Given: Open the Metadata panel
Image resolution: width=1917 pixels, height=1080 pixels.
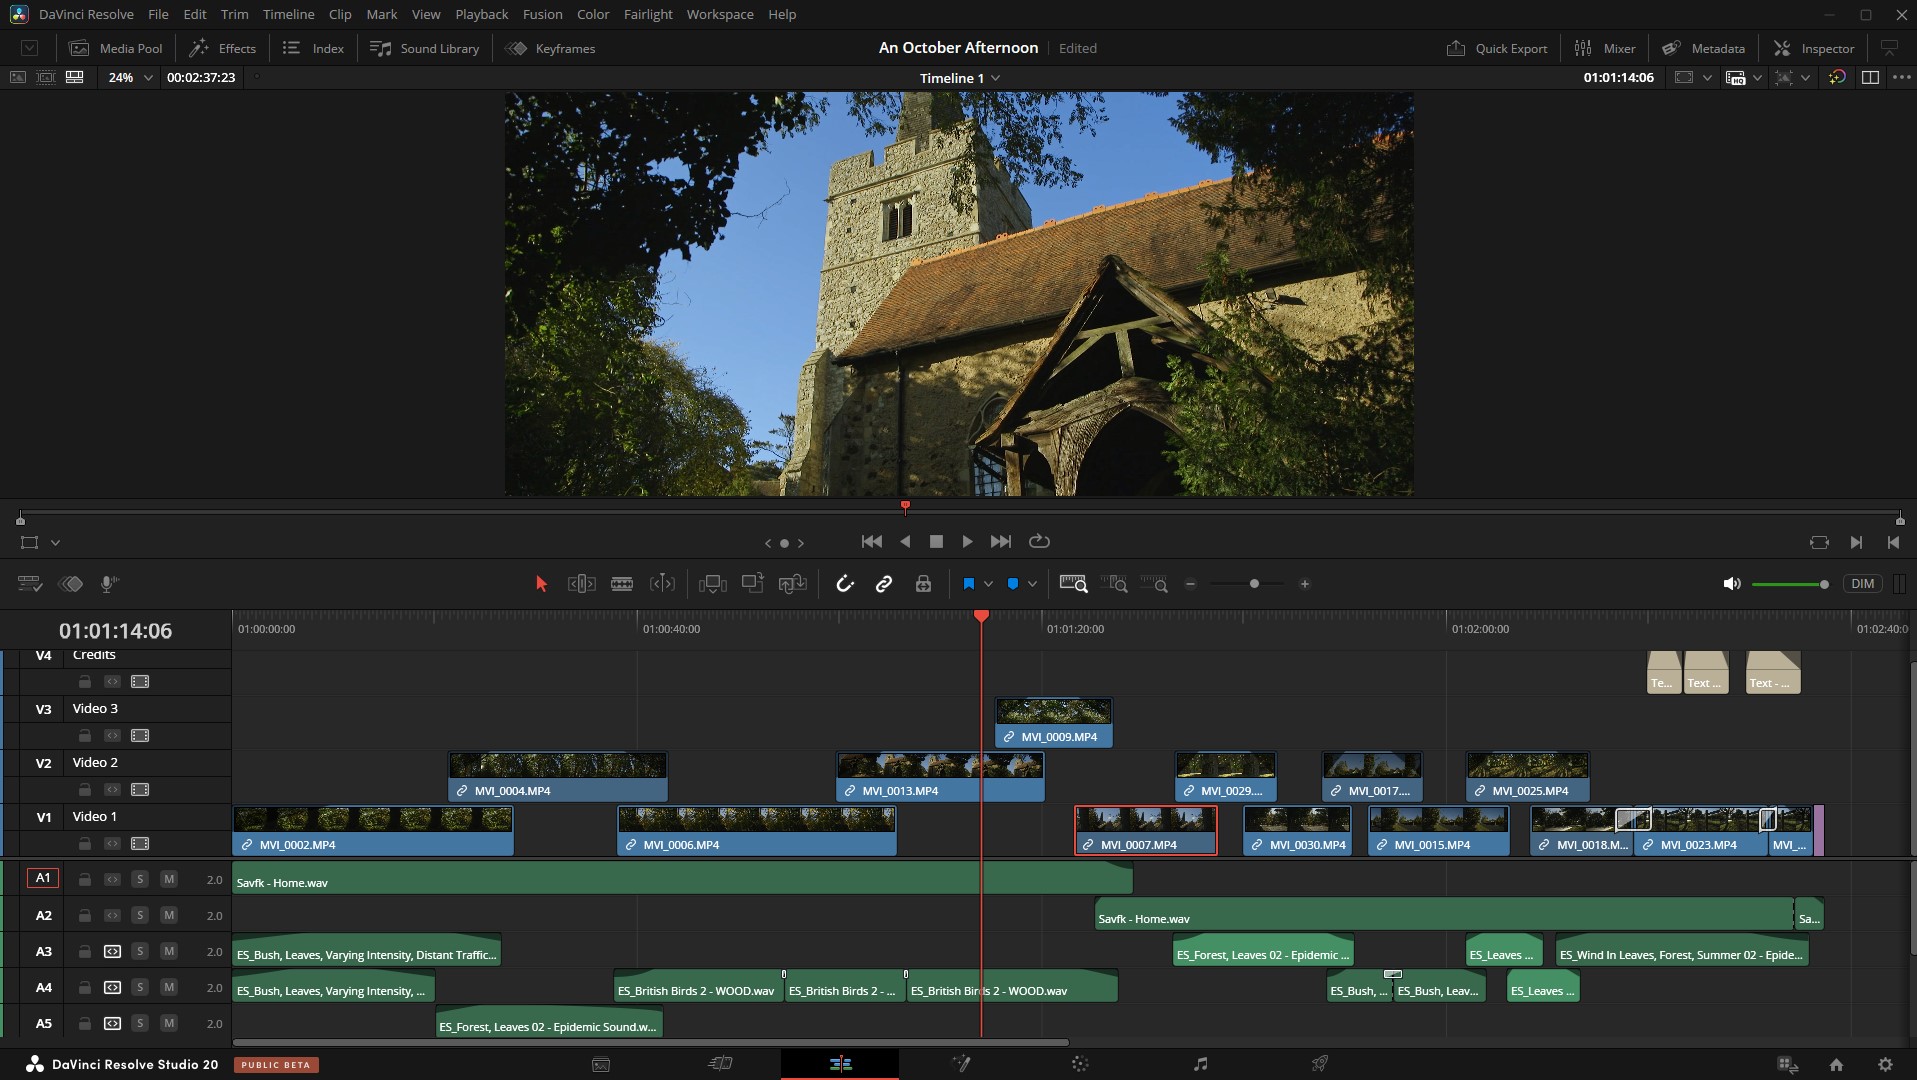Looking at the screenshot, I should [1703, 48].
